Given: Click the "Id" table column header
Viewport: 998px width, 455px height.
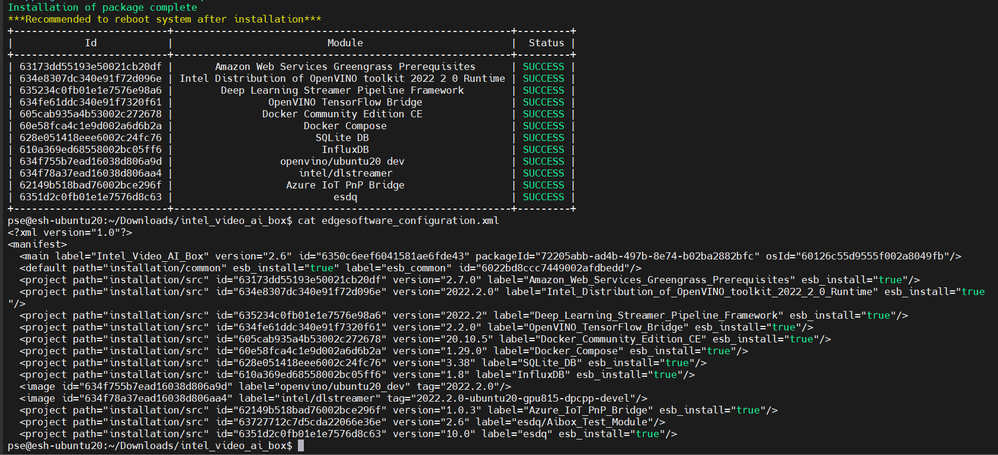Looking at the screenshot, I should pyautogui.click(x=90, y=43).
